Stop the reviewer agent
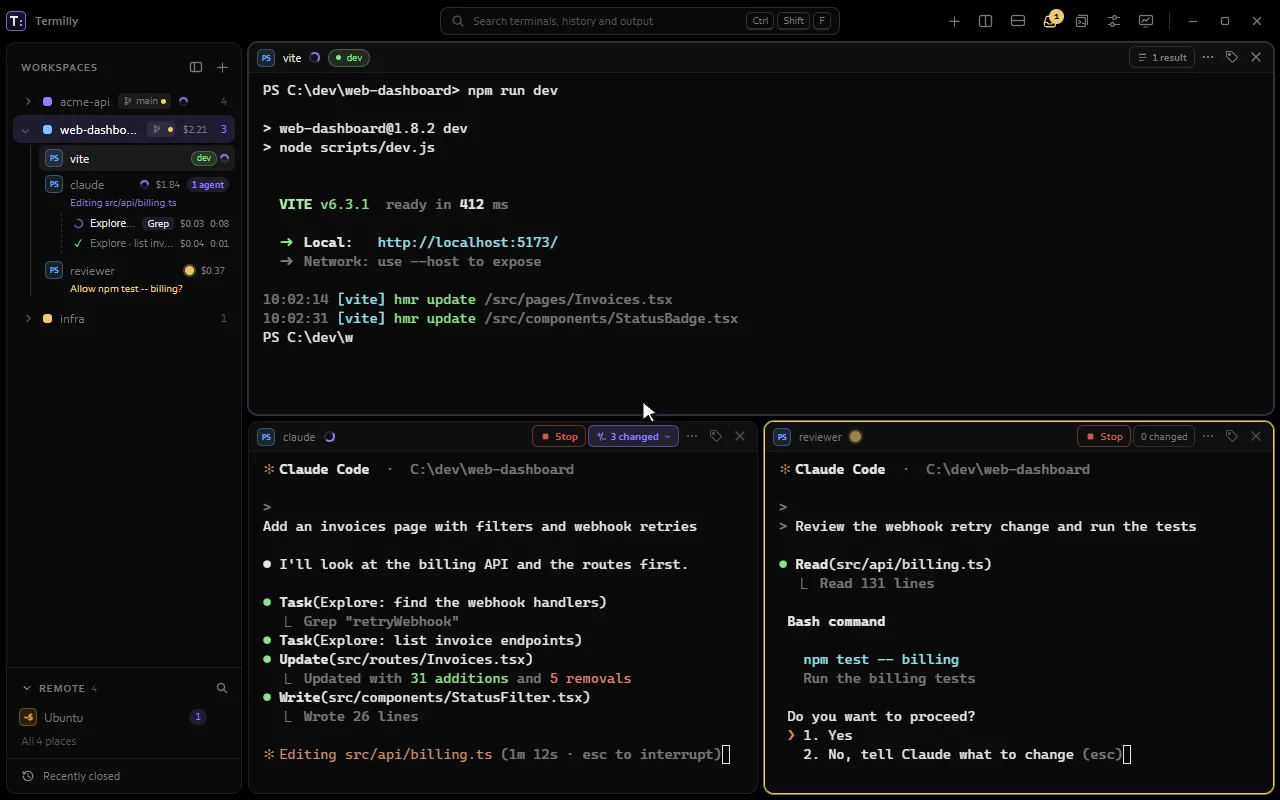This screenshot has height=800, width=1280. pos(1105,436)
